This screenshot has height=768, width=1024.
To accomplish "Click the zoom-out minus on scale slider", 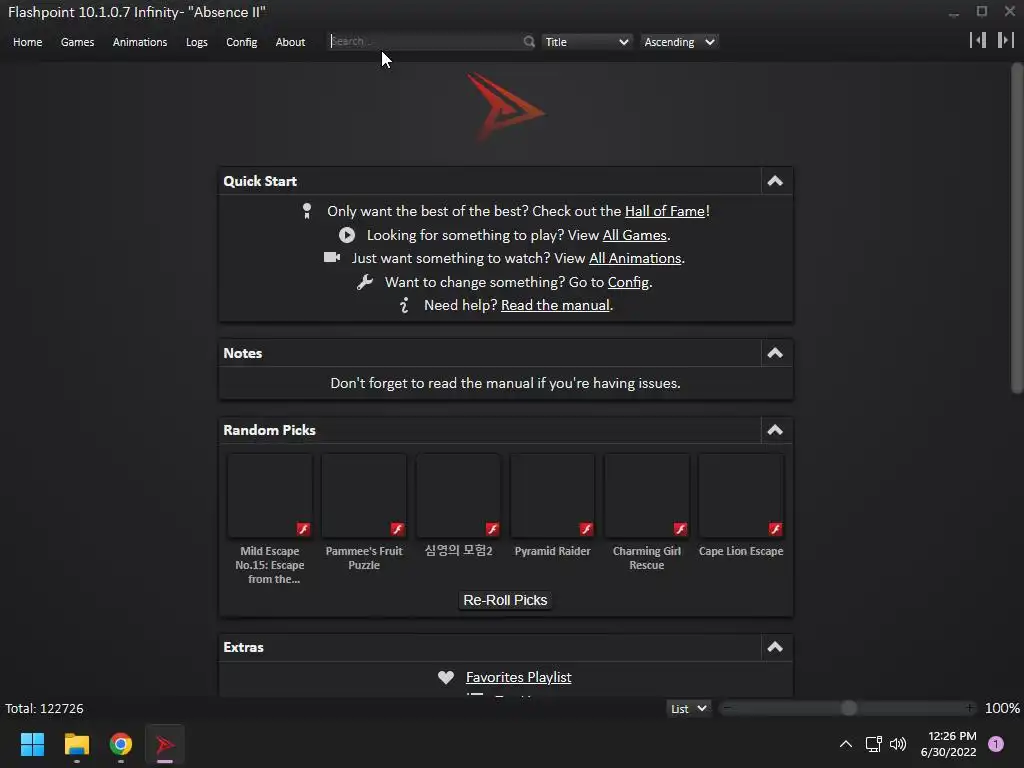I will coord(727,708).
